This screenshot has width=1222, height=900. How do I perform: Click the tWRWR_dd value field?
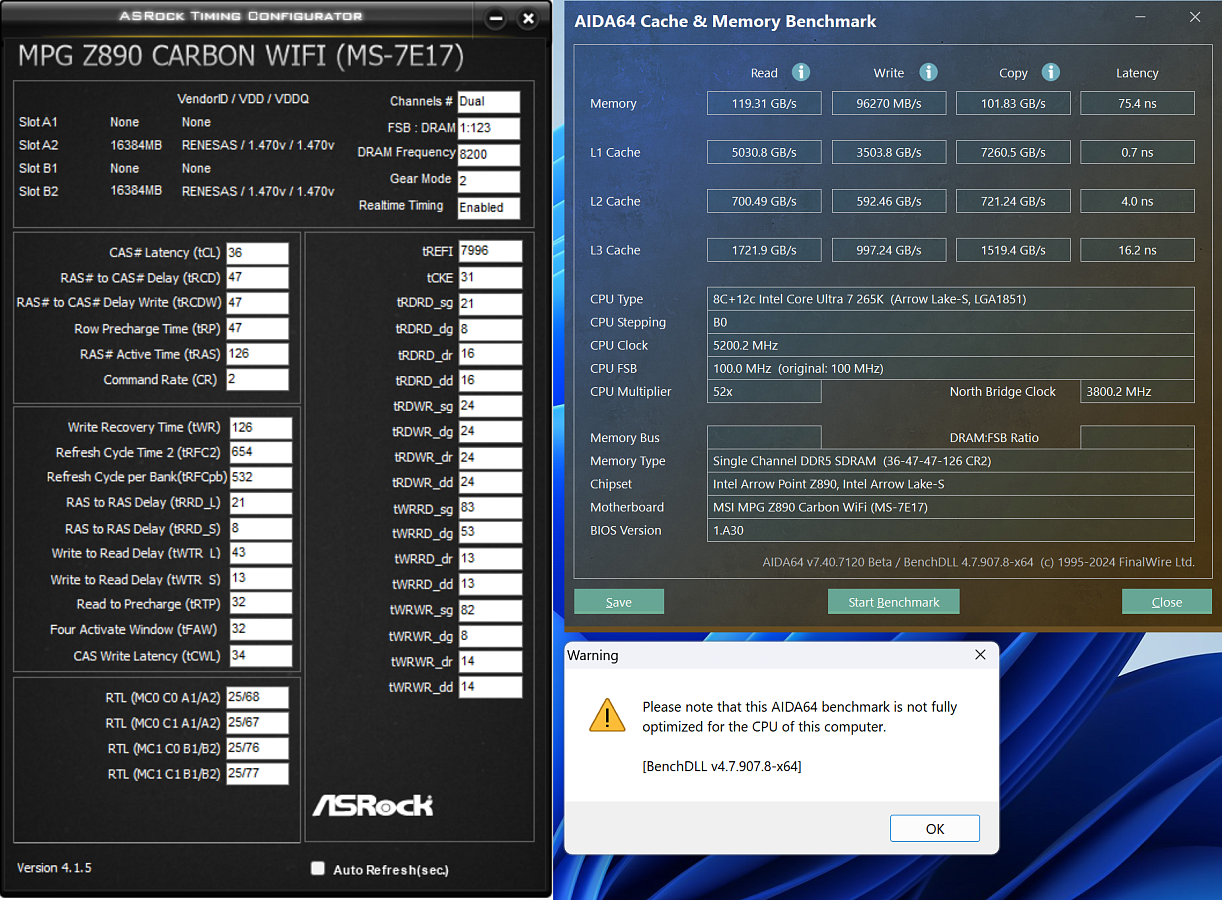(x=490, y=687)
